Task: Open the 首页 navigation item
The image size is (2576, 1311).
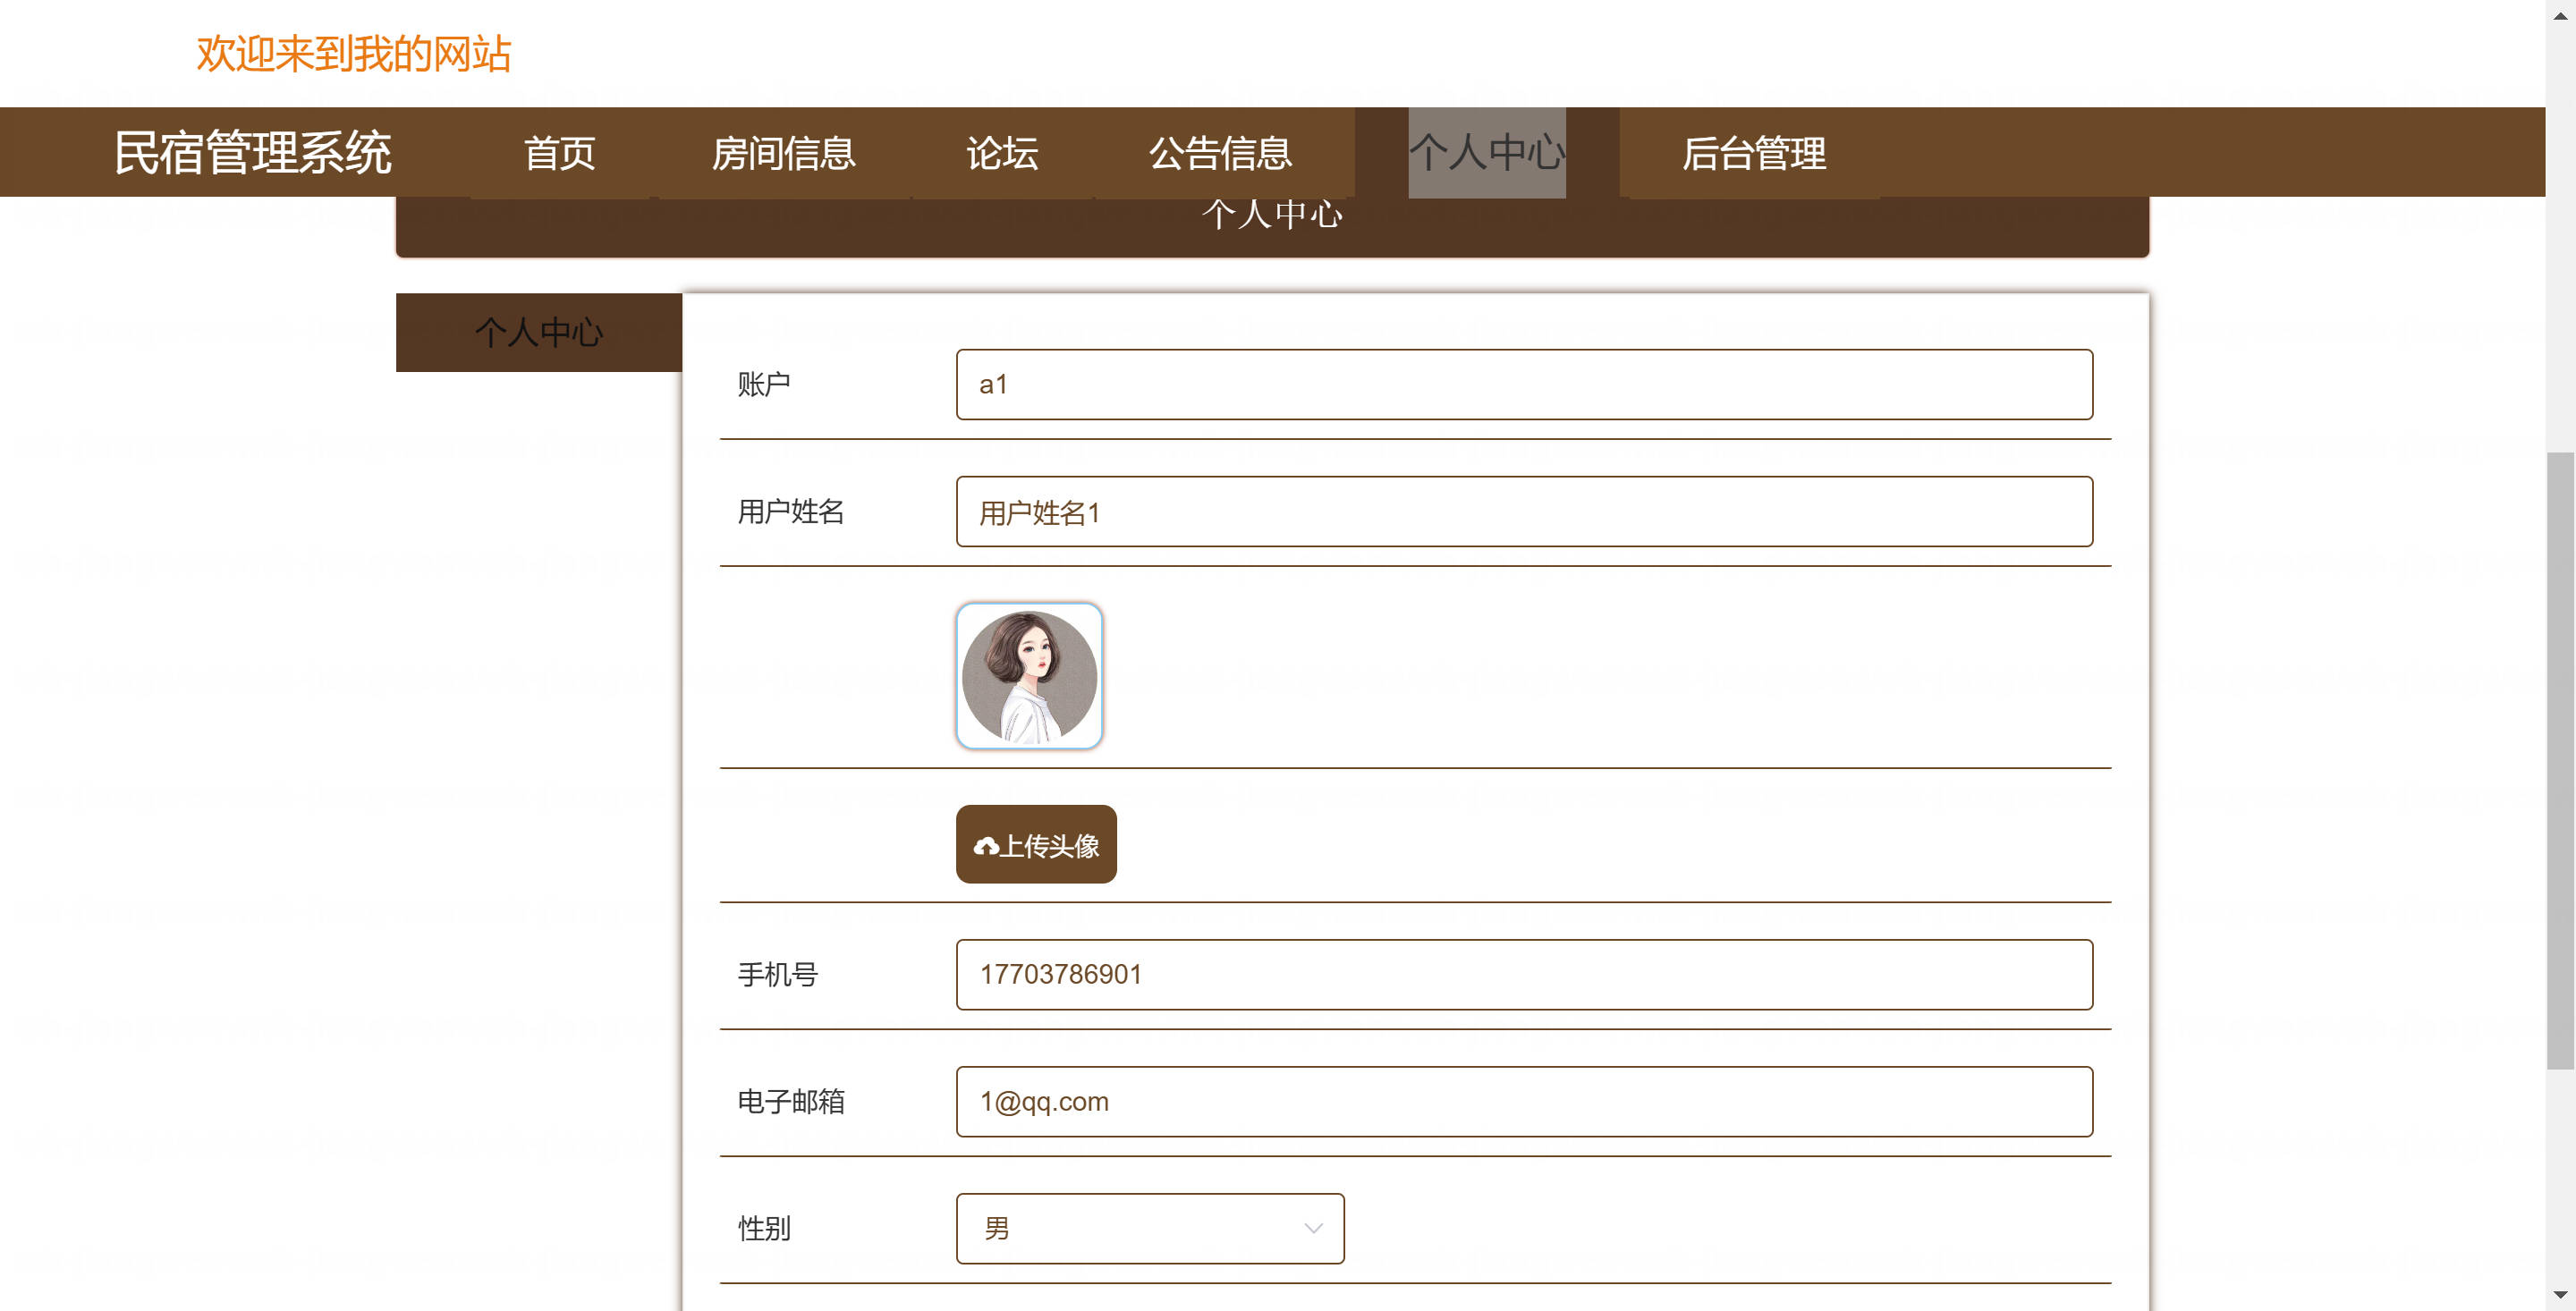Action: tap(560, 153)
